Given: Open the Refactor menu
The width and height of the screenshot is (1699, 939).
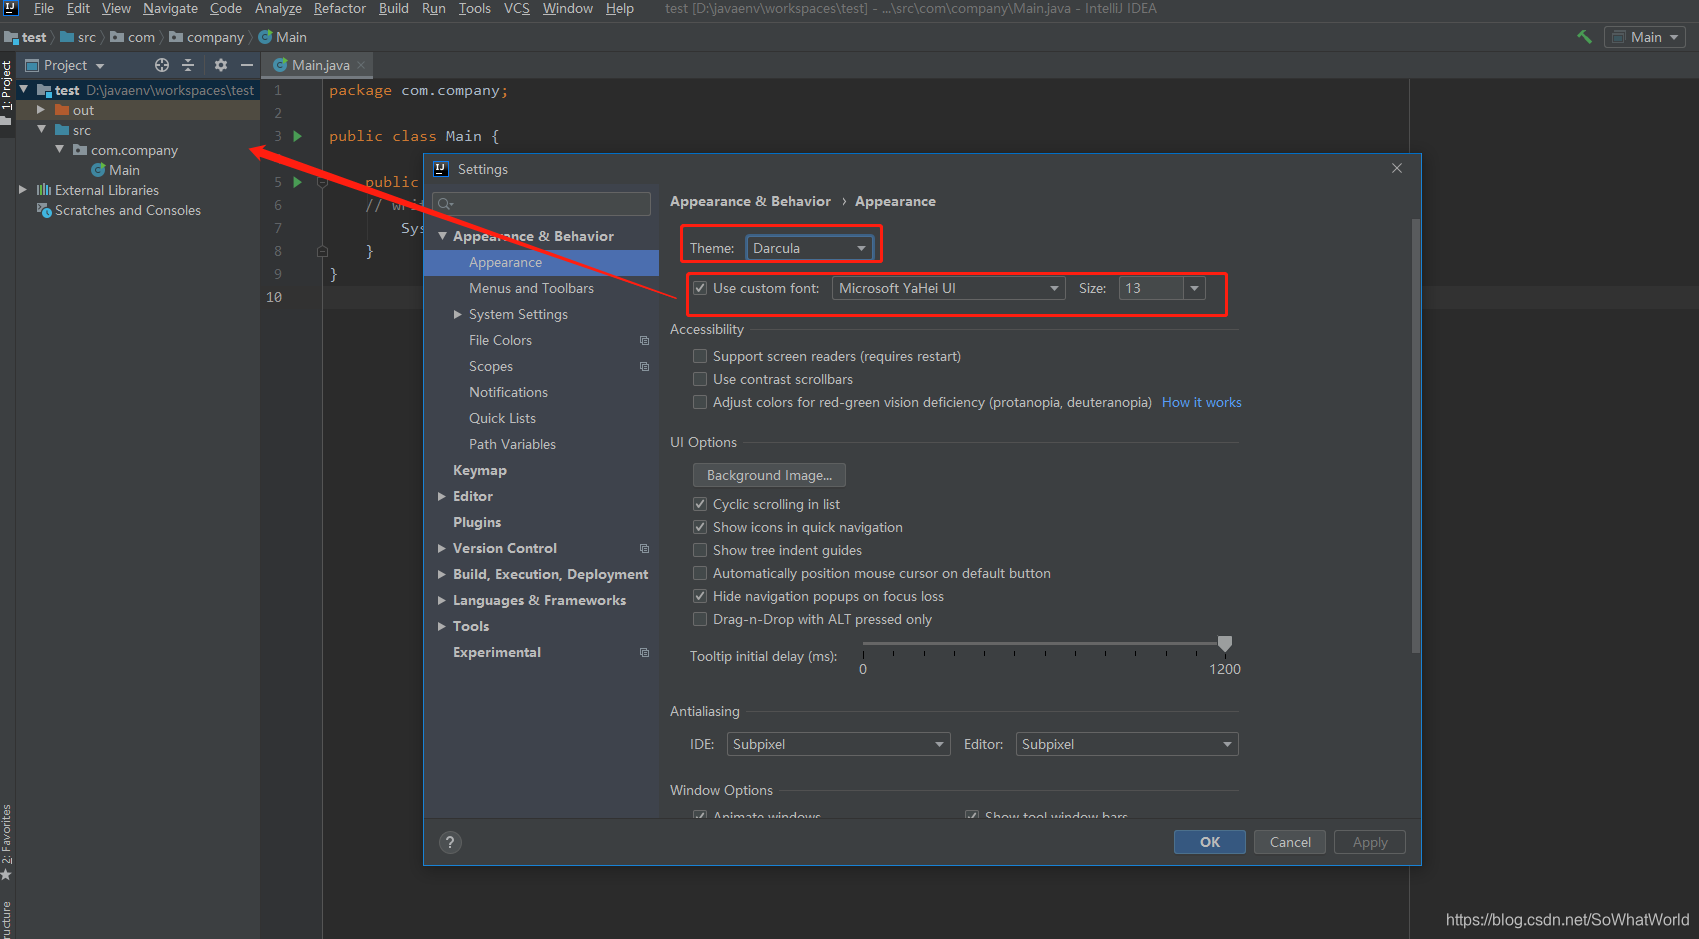Looking at the screenshot, I should pyautogui.click(x=340, y=8).
